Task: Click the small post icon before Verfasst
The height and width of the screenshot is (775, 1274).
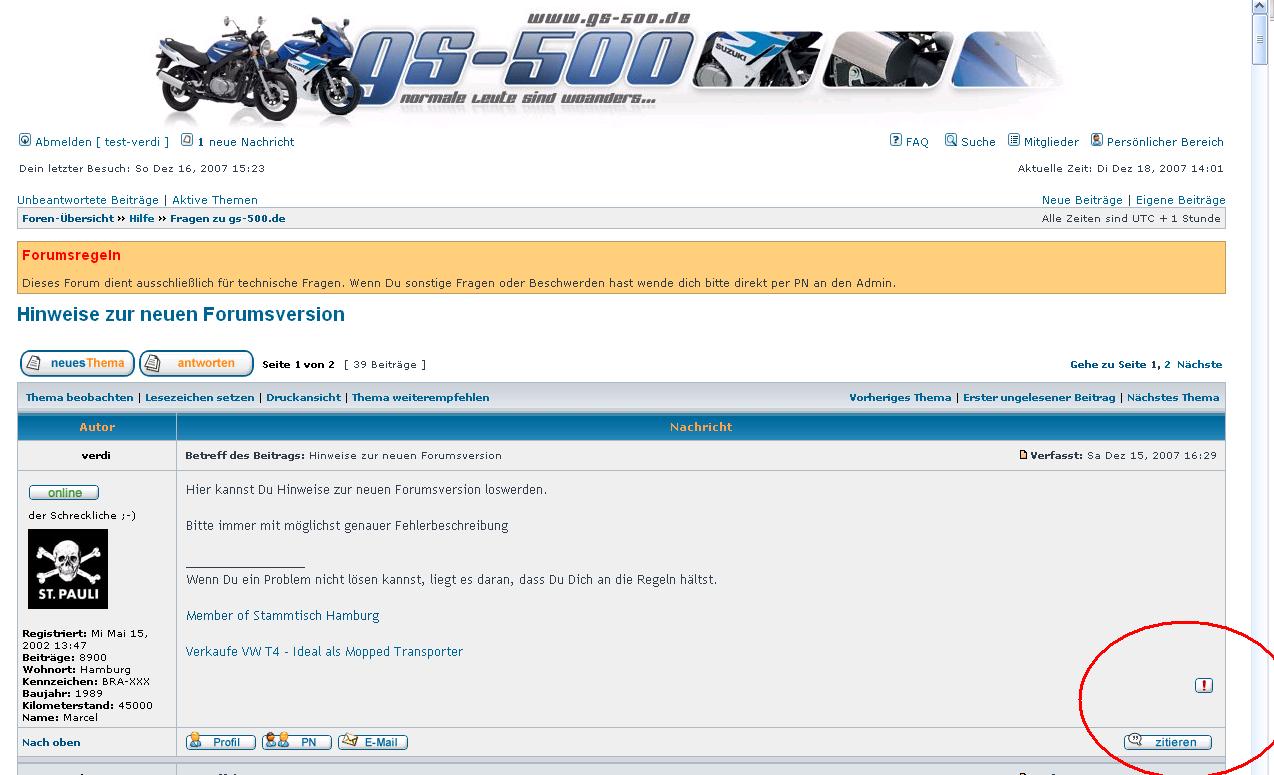Action: point(1023,455)
